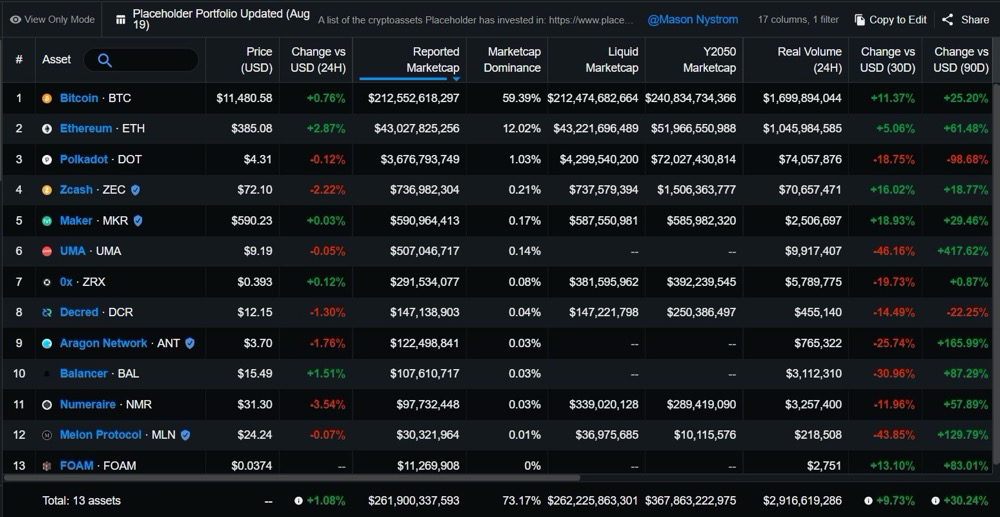This screenshot has width=1000, height=517.
Task: Select the Marketcap Dominance column header
Action: [513, 60]
